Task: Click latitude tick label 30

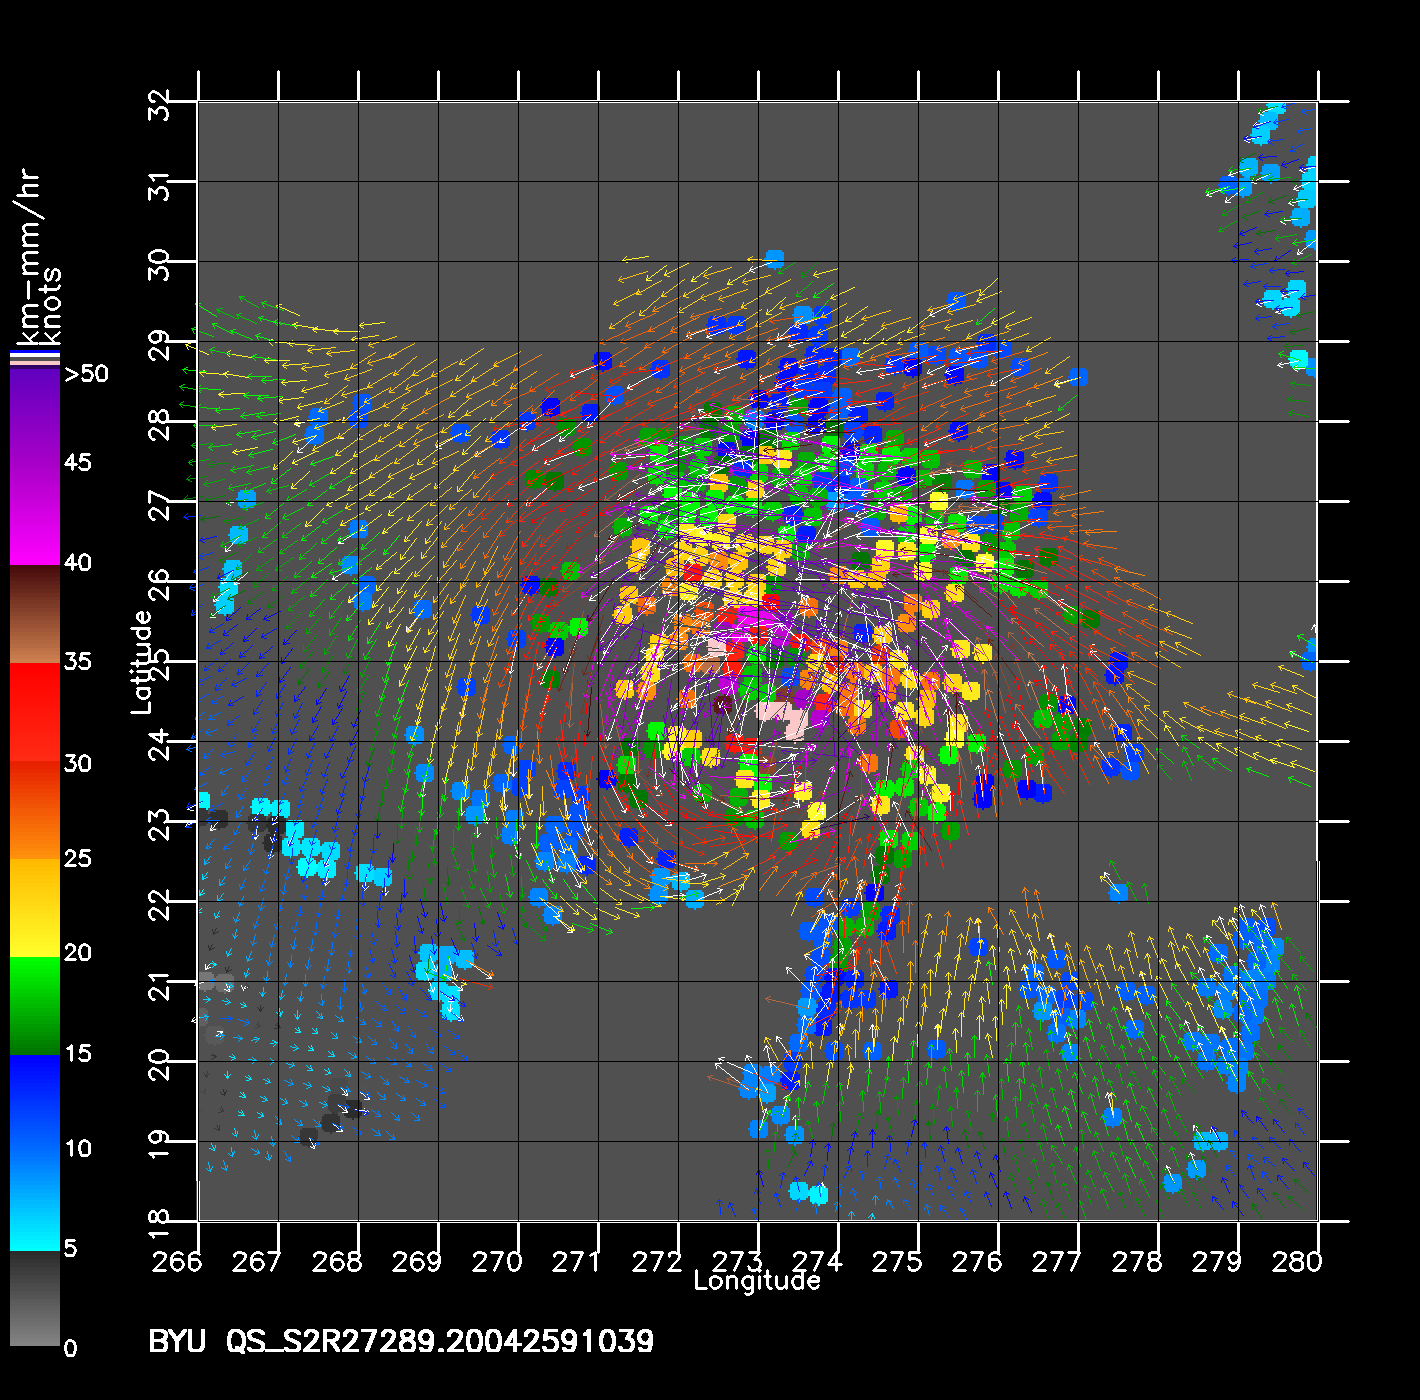Action: point(160,263)
